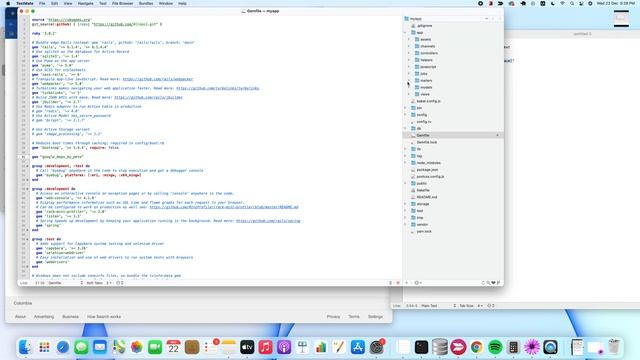Open the Gemfile language selector in status bar
This screenshot has height=360, width=640.
[x=65, y=283]
